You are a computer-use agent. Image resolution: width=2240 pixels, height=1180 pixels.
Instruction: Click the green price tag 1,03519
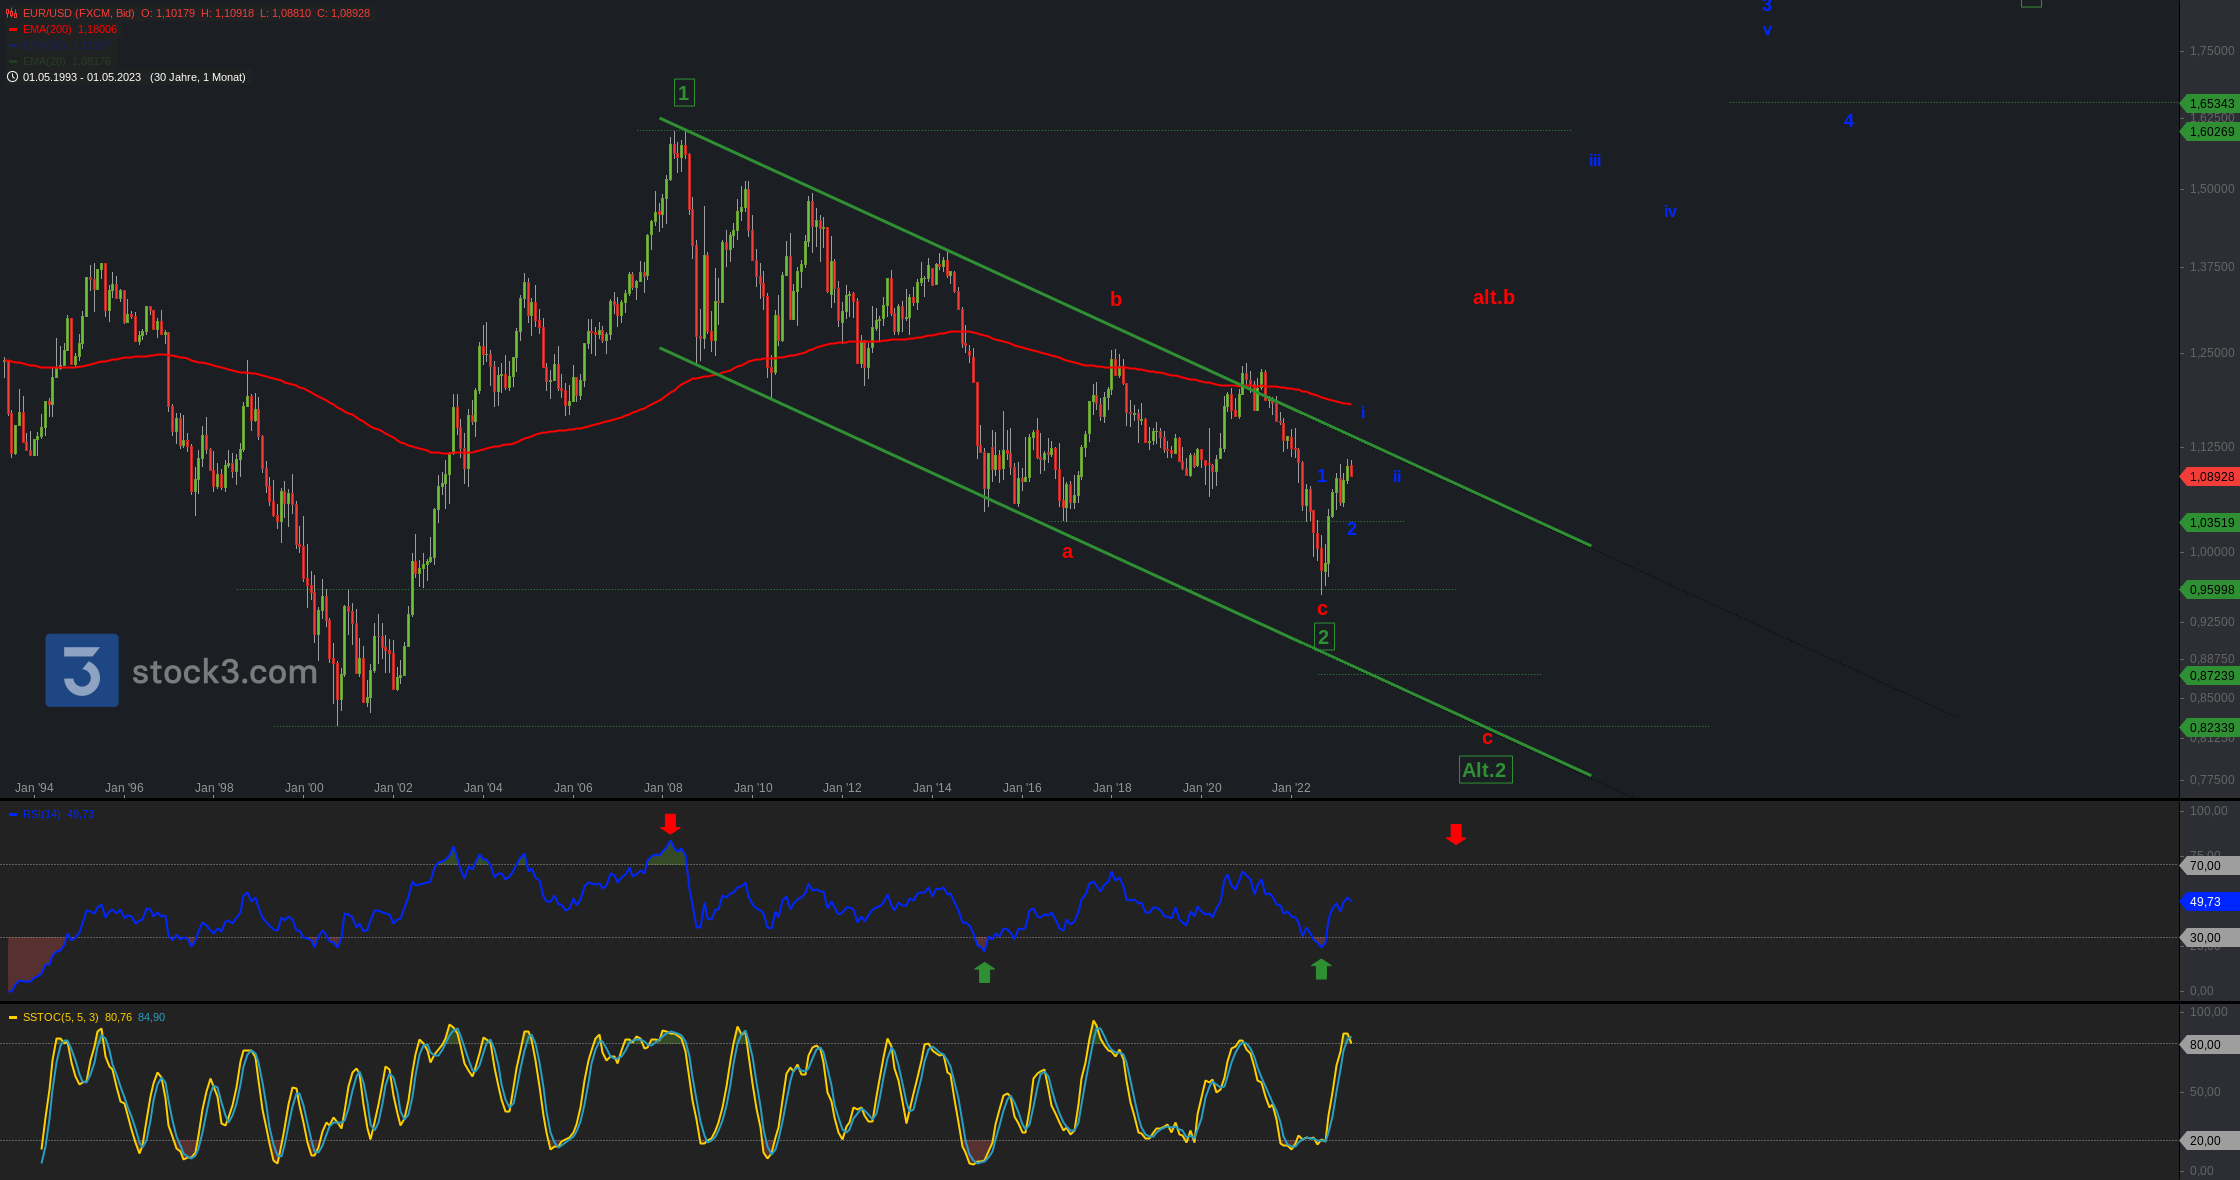point(2209,523)
